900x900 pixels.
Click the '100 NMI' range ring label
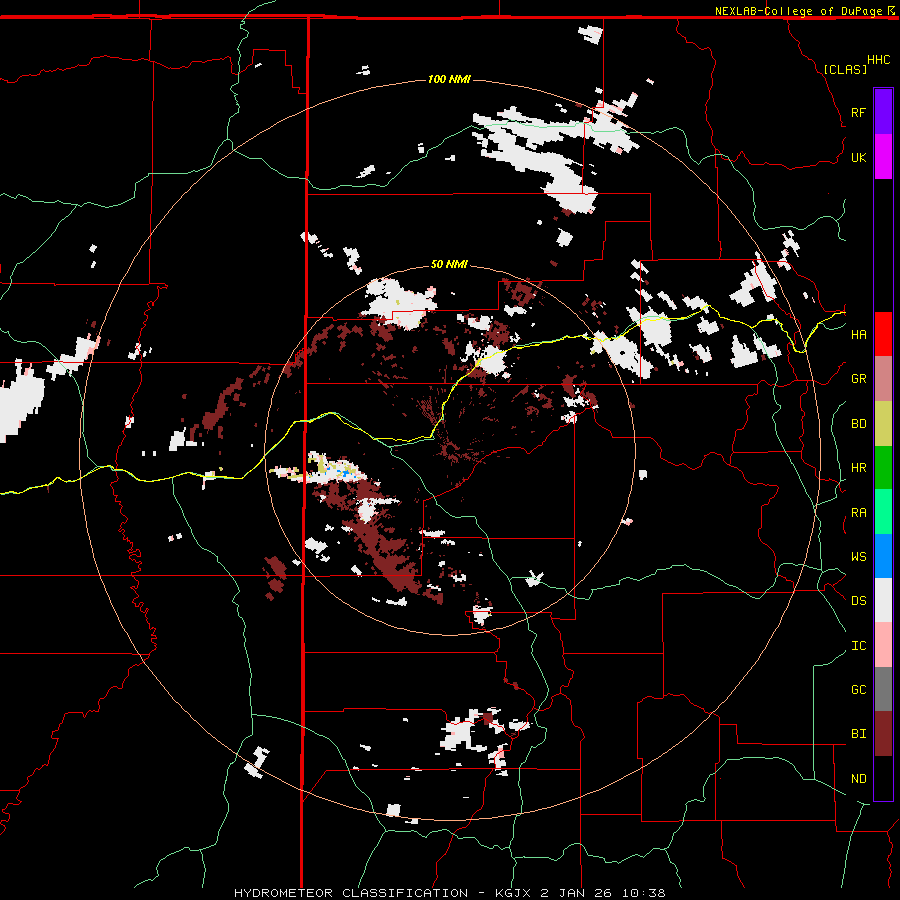click(x=449, y=79)
